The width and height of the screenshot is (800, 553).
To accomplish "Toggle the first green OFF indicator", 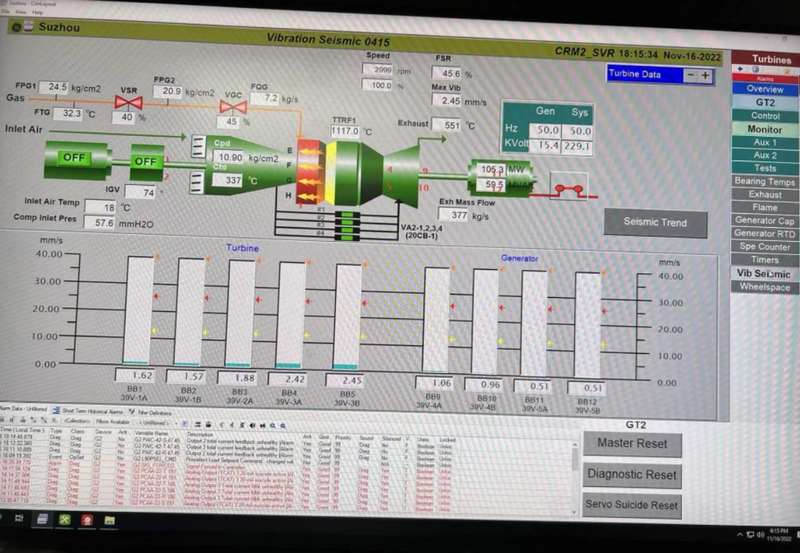I will [74, 159].
